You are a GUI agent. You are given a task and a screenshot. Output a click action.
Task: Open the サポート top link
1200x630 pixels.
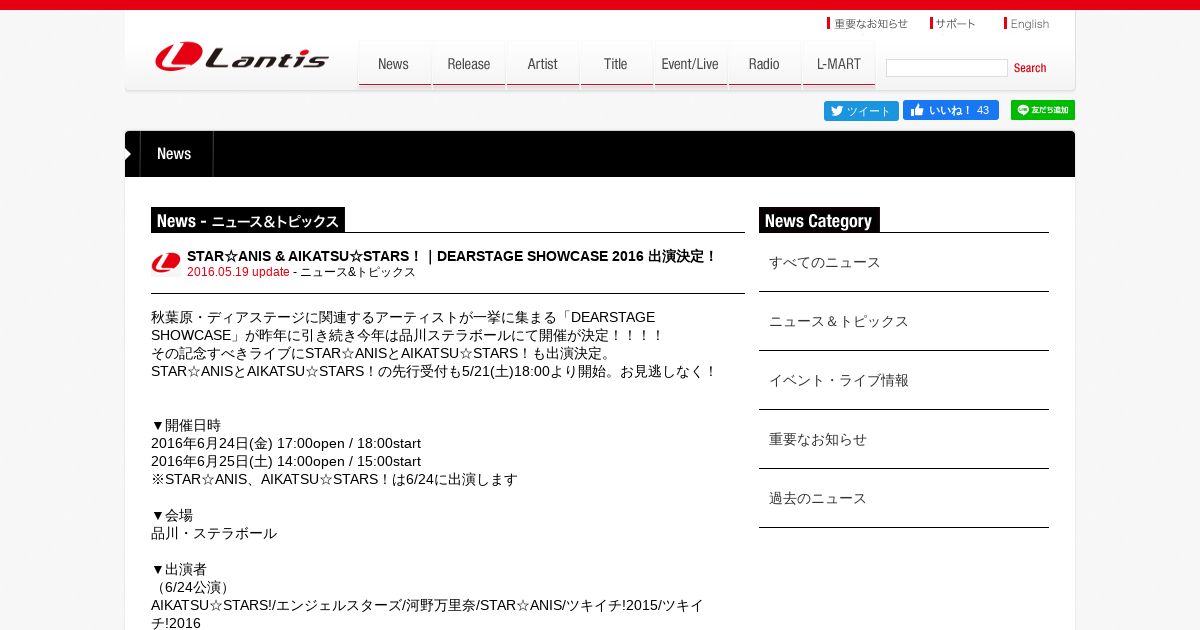point(953,23)
